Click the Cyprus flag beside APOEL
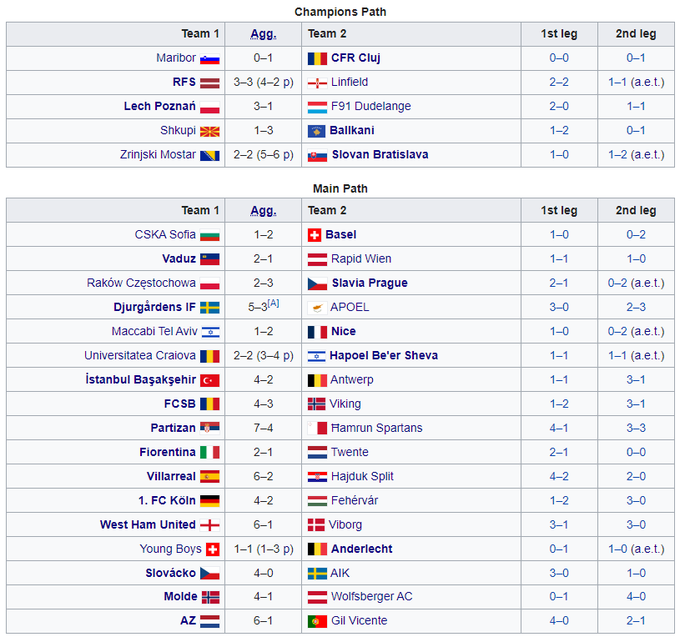Screen dimensions: 680x642 pyautogui.click(x=317, y=308)
